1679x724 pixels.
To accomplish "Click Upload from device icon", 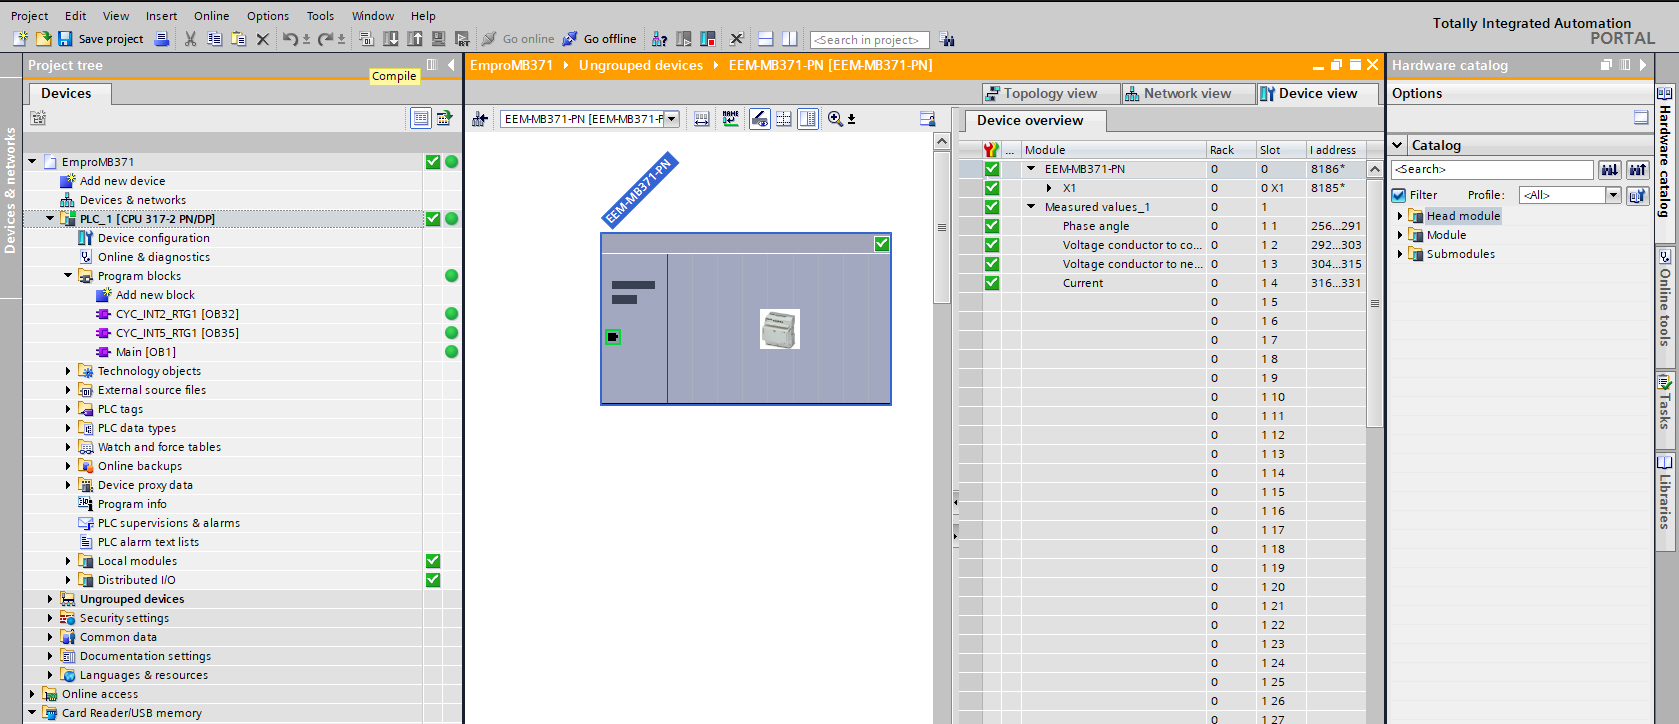I will [x=414, y=39].
